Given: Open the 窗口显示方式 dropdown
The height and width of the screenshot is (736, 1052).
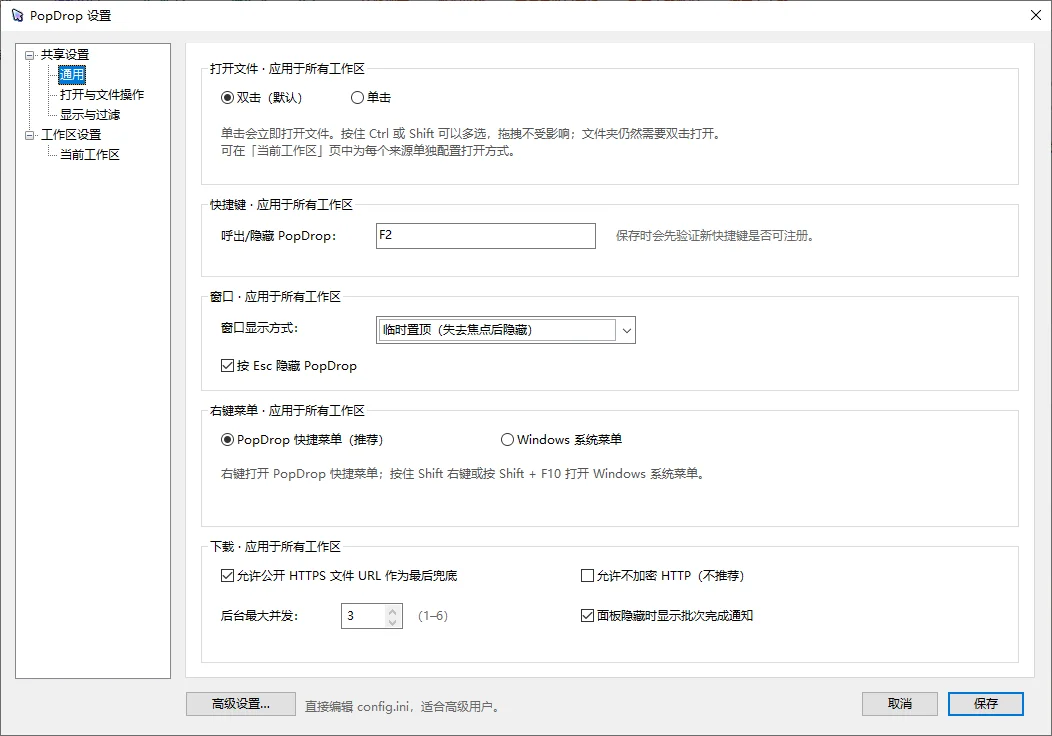Looking at the screenshot, I should (x=506, y=330).
